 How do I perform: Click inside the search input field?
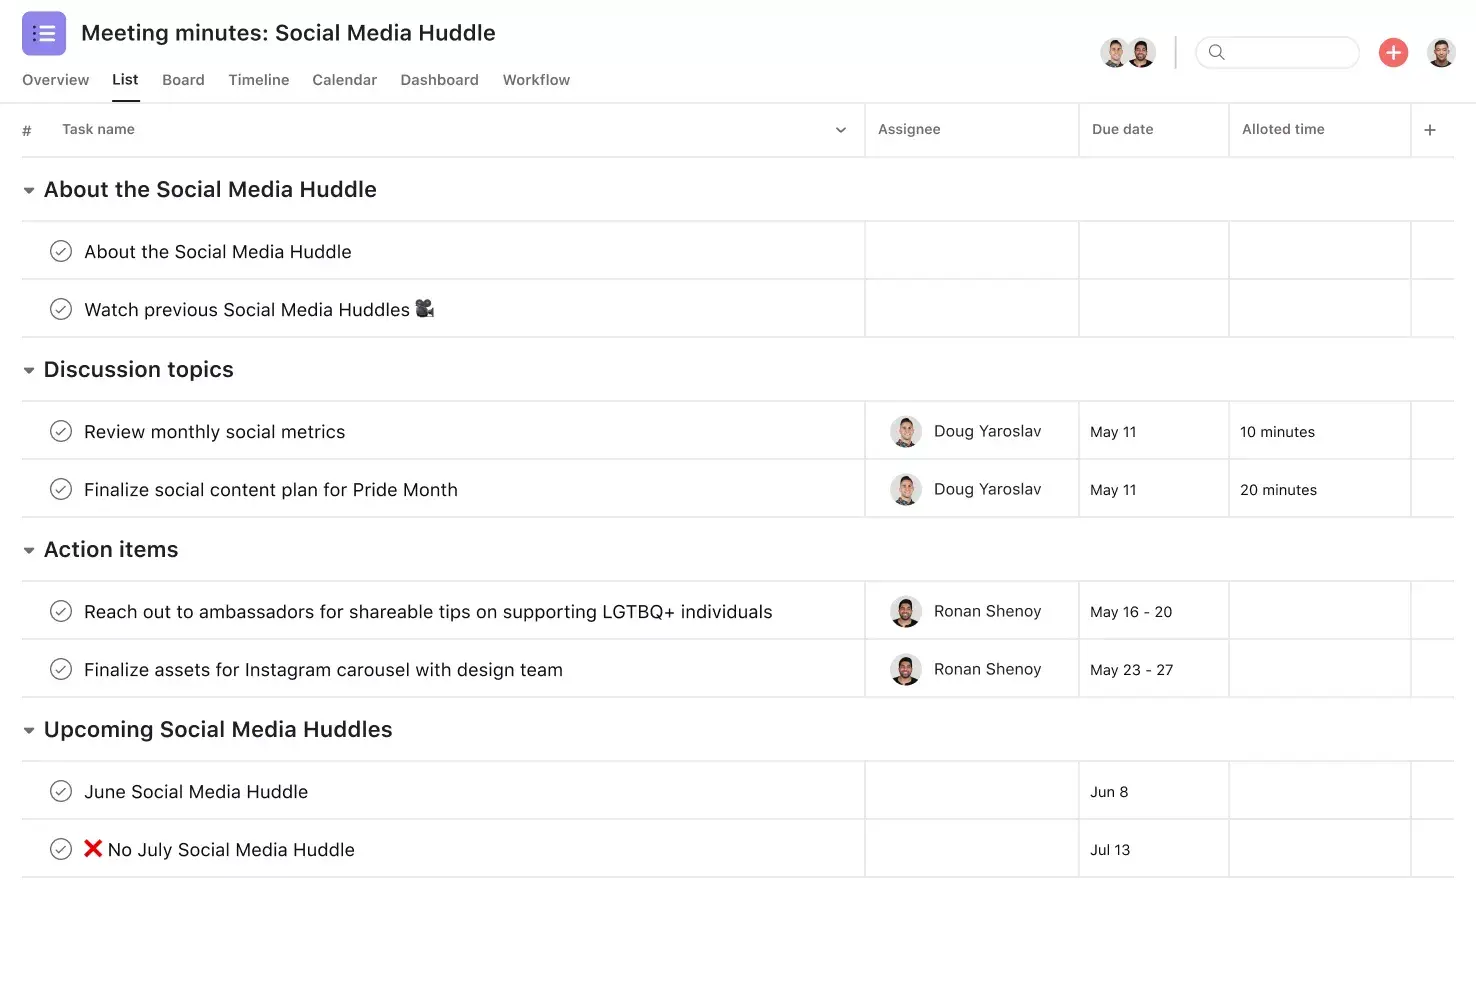(1290, 53)
